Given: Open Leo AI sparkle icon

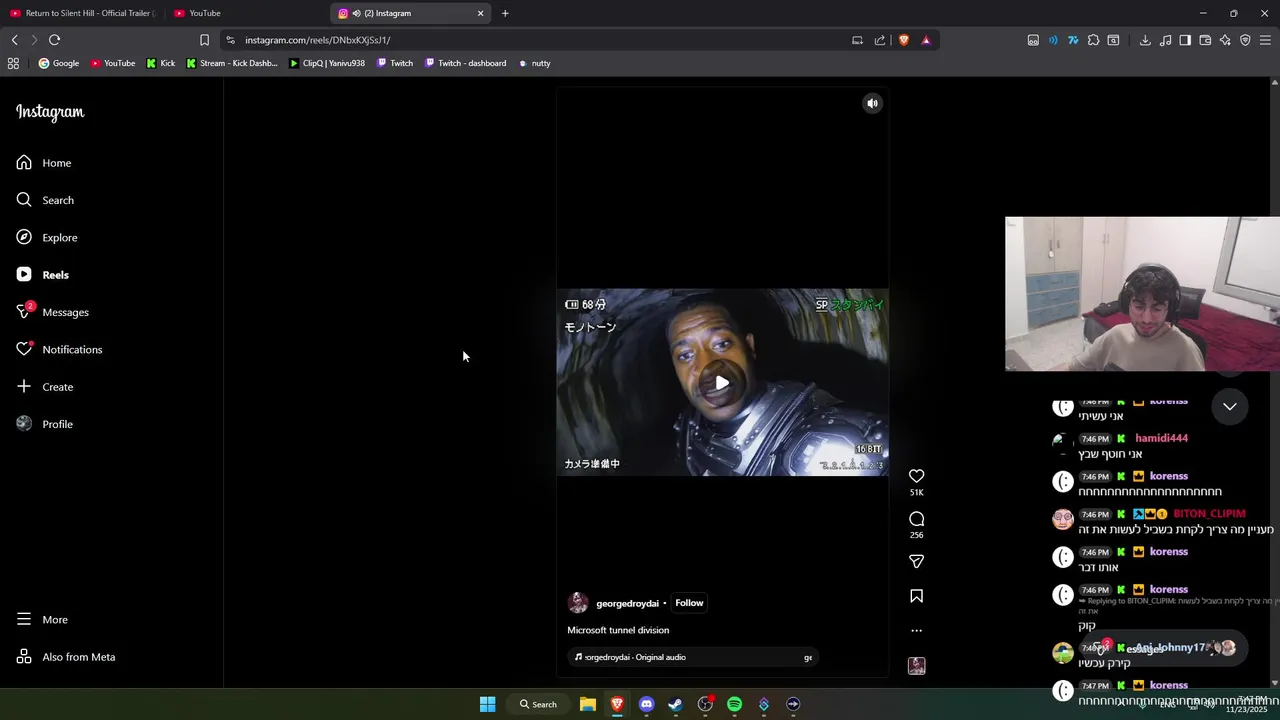Looking at the screenshot, I should (x=1225, y=40).
